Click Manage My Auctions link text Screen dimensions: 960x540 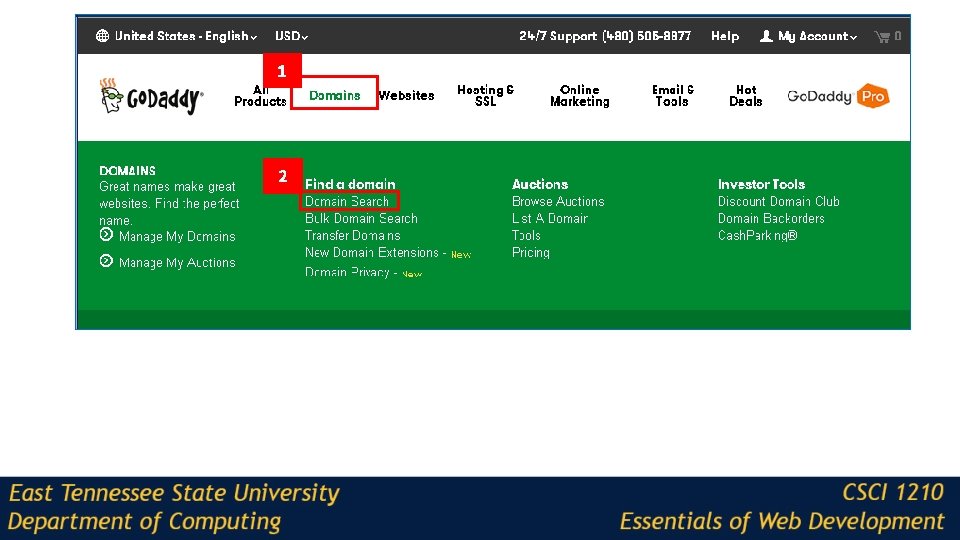point(177,263)
